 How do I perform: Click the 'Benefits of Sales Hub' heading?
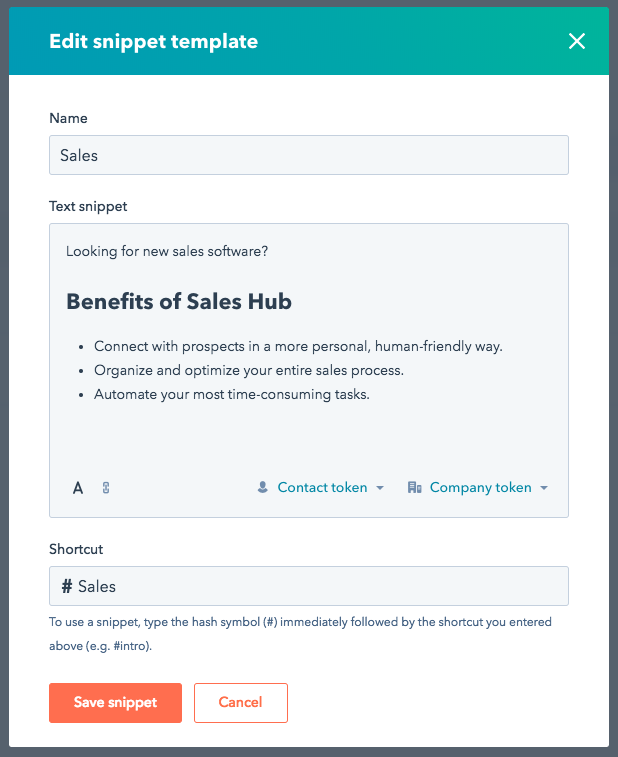179,301
